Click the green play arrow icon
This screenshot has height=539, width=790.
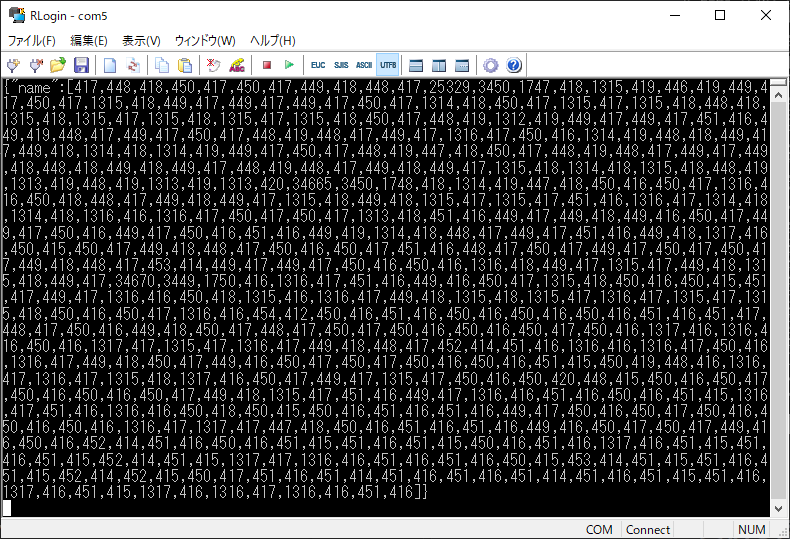pos(289,65)
